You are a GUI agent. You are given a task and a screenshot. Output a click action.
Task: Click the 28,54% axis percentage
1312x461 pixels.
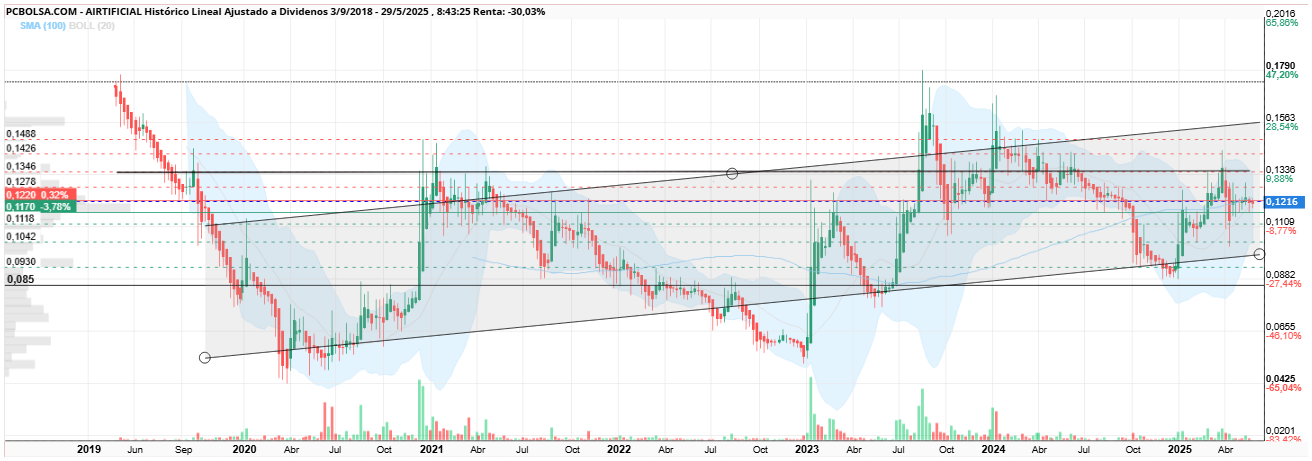point(1280,127)
